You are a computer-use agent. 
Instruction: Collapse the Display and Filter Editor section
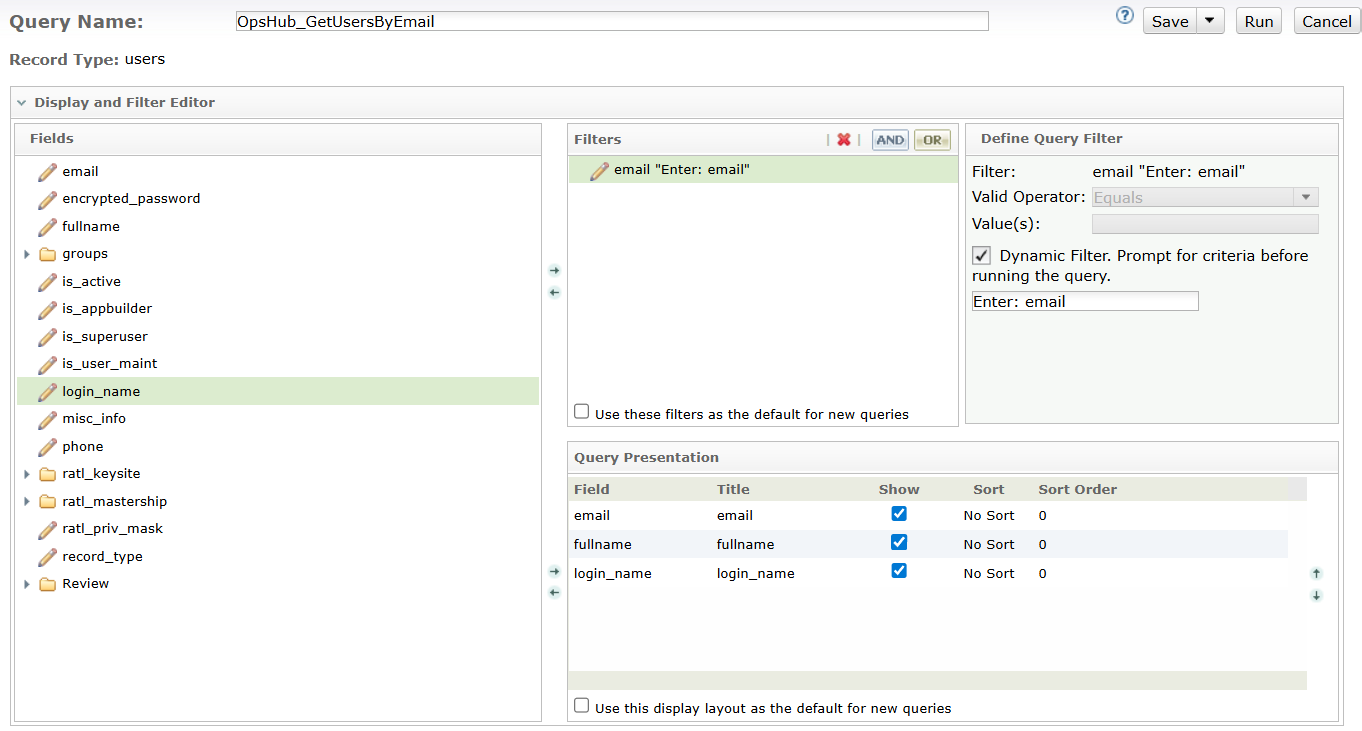(21, 102)
